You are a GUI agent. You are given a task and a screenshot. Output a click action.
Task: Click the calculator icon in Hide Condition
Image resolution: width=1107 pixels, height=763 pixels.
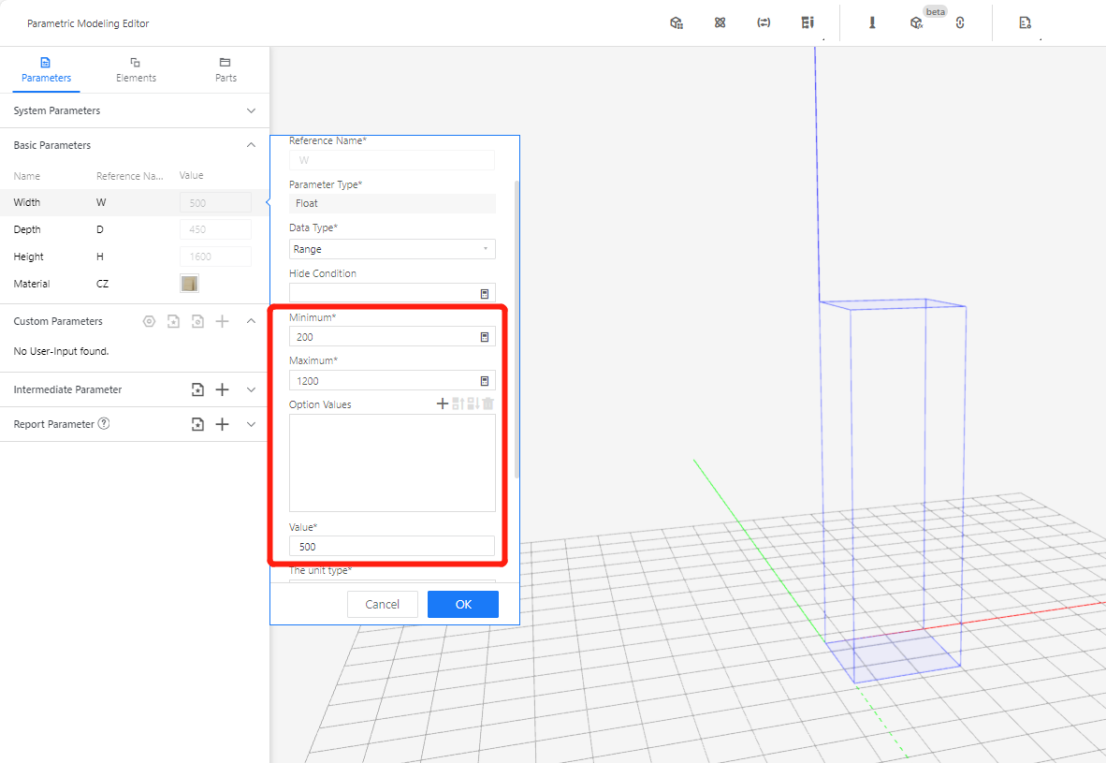(x=485, y=293)
